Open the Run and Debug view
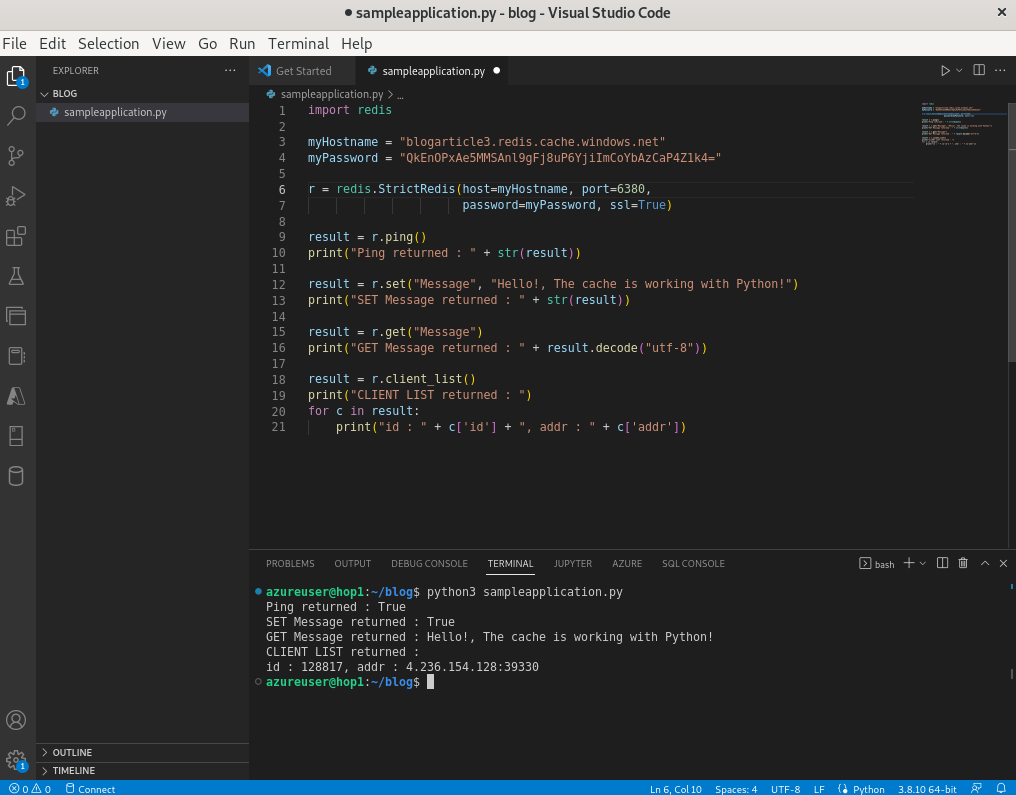 coord(16,196)
